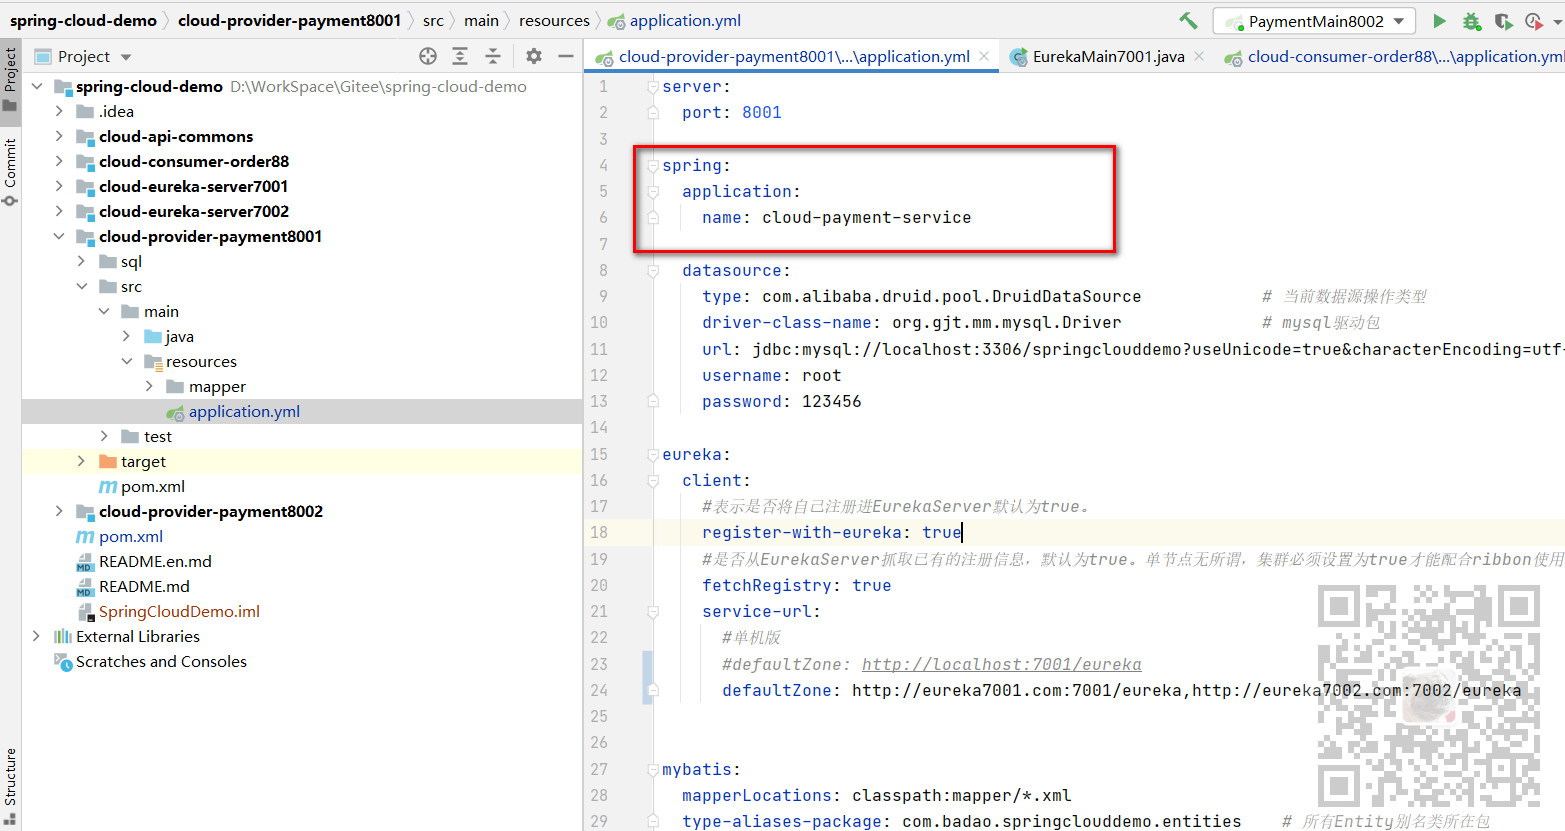Collapse the cloud-provider-payment8001 module
Screen dimensions: 1565x831
pyautogui.click(x=59, y=237)
